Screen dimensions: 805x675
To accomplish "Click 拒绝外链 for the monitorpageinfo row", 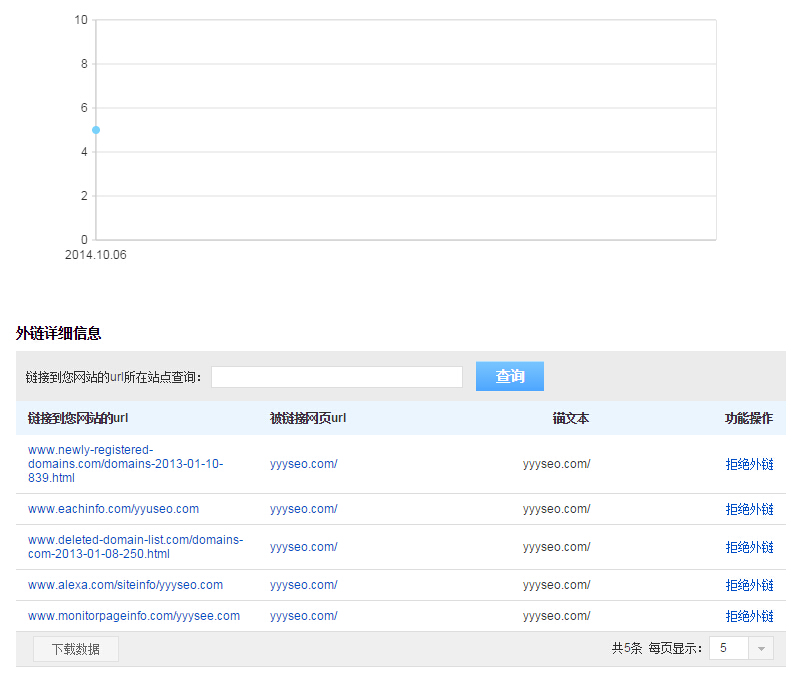I will point(749,616).
